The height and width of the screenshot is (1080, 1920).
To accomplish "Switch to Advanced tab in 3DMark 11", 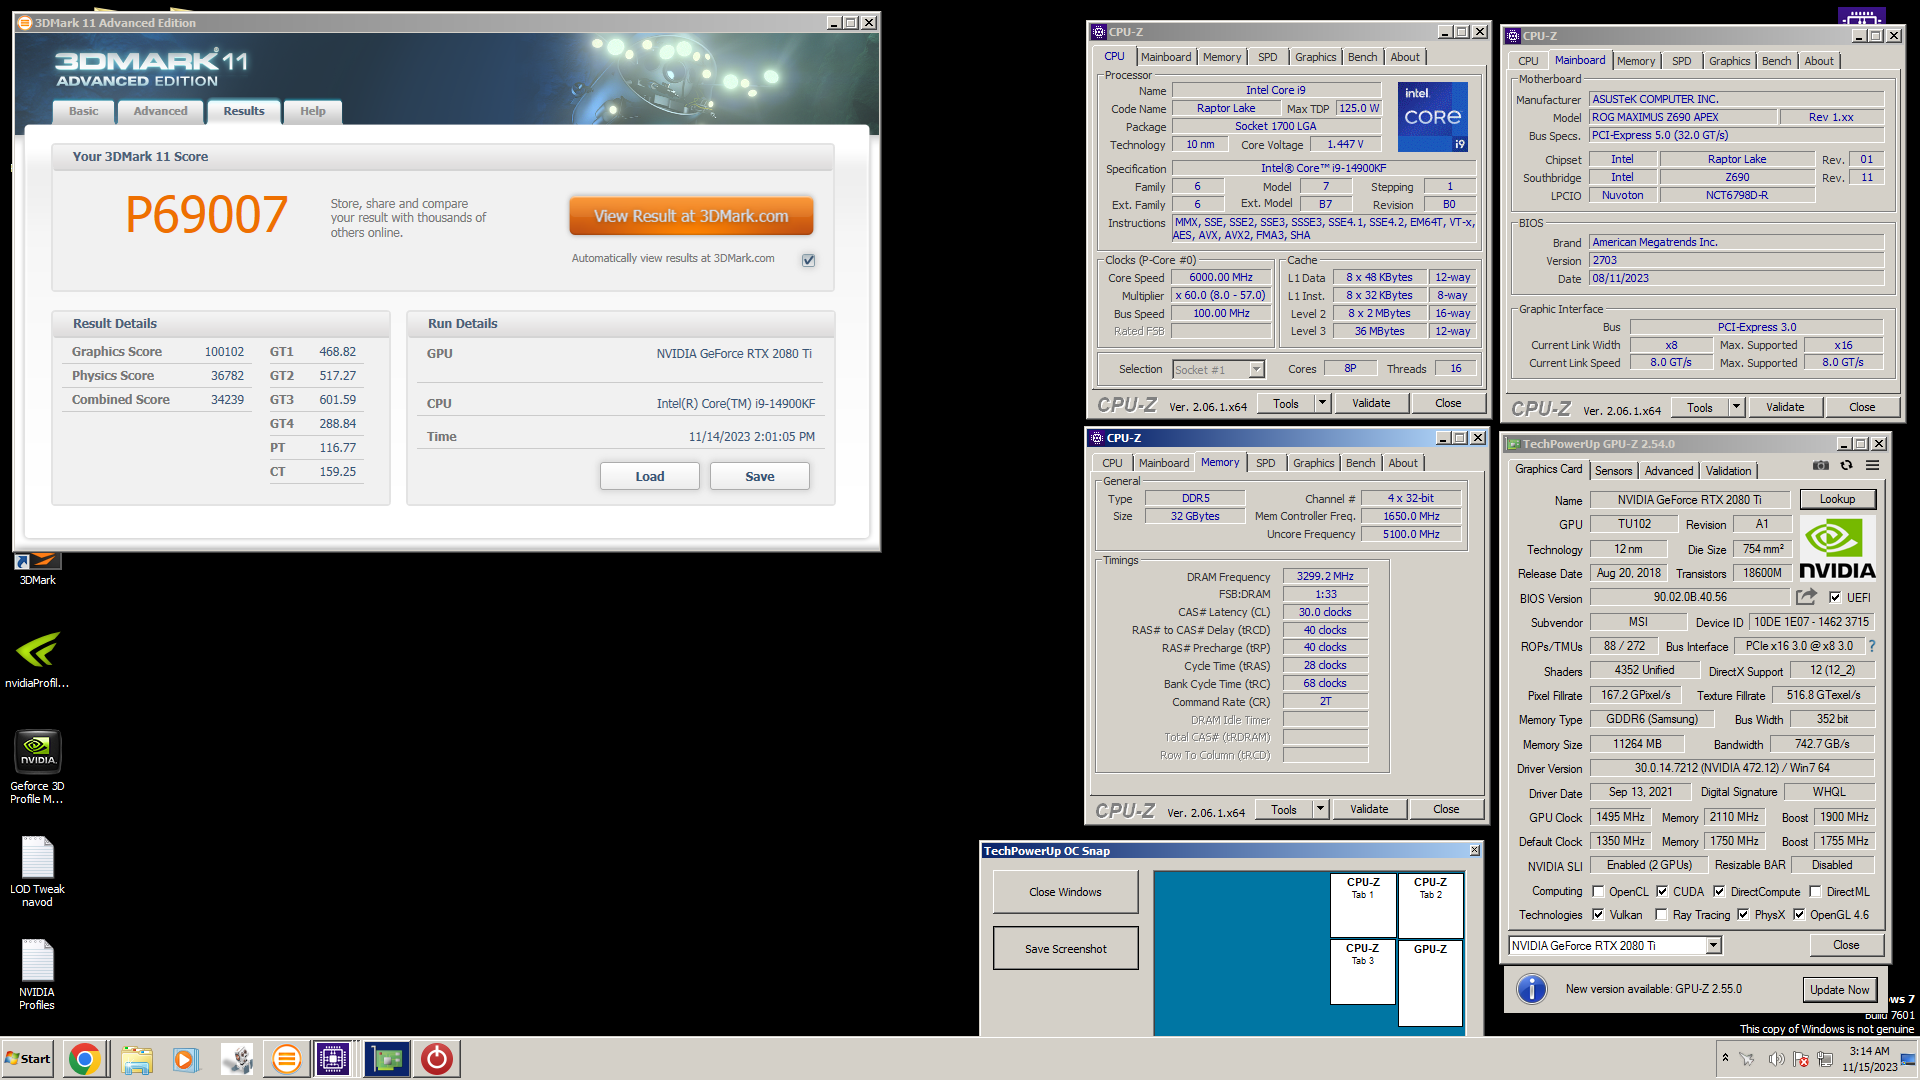I will 161,111.
